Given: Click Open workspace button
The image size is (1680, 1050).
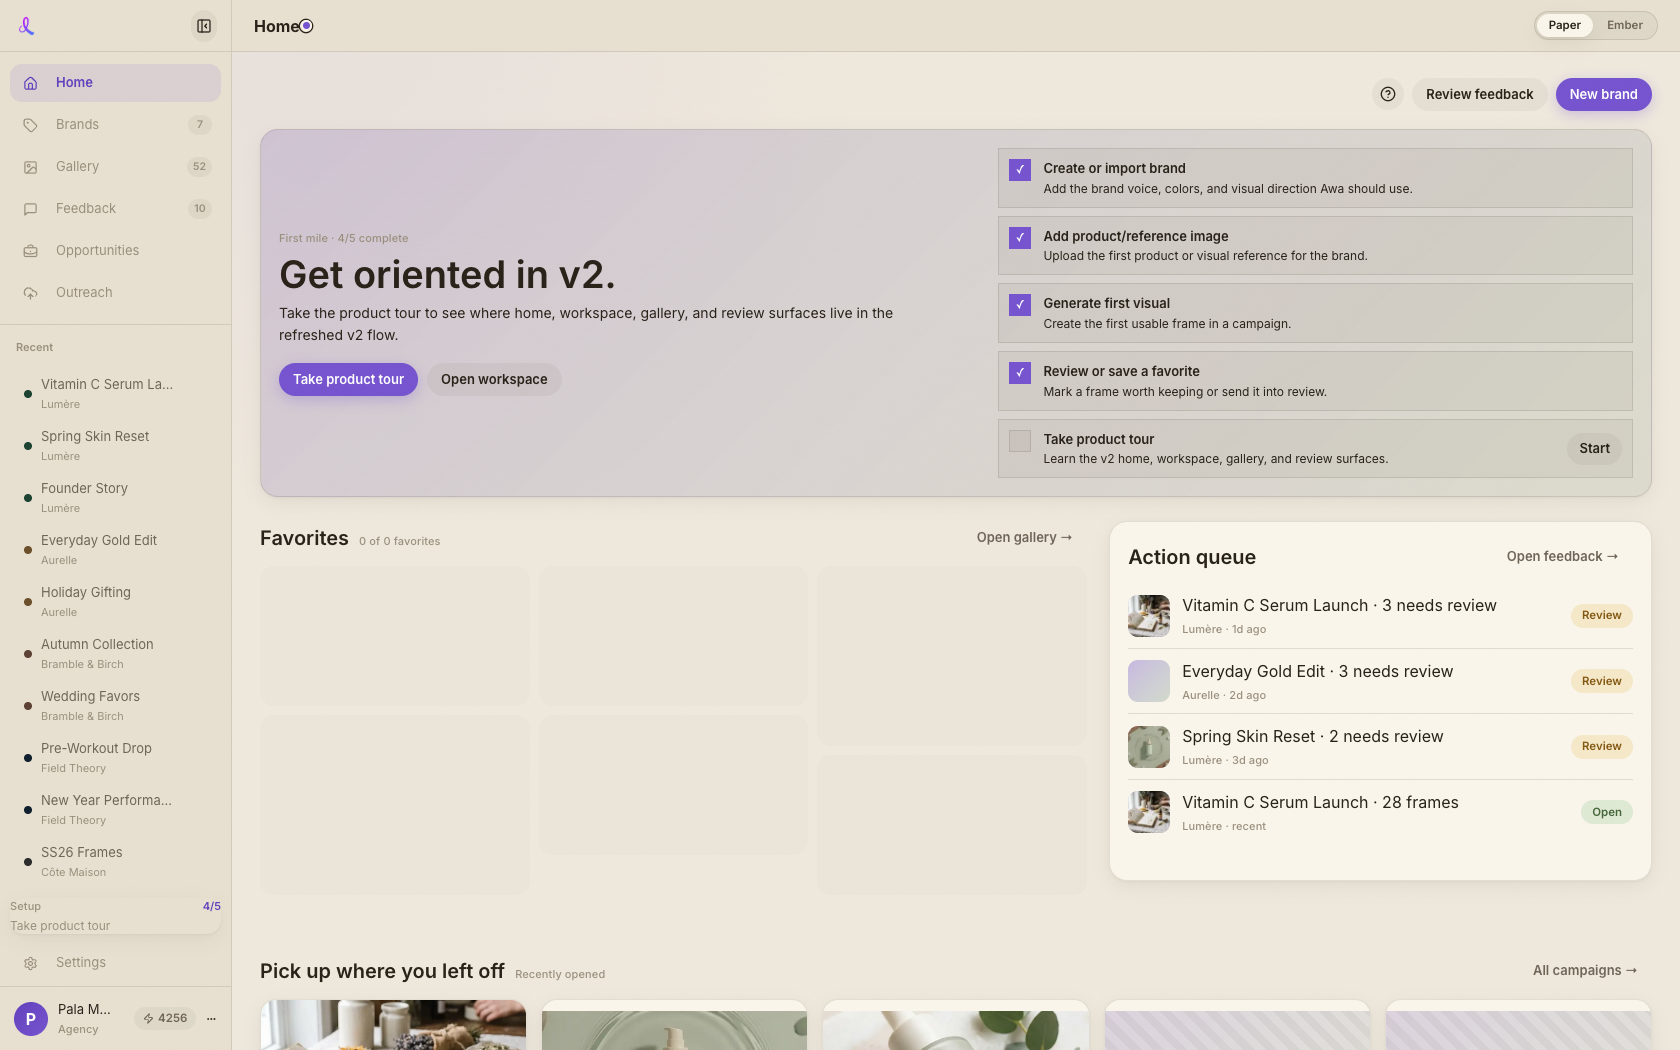Looking at the screenshot, I should pyautogui.click(x=494, y=380).
